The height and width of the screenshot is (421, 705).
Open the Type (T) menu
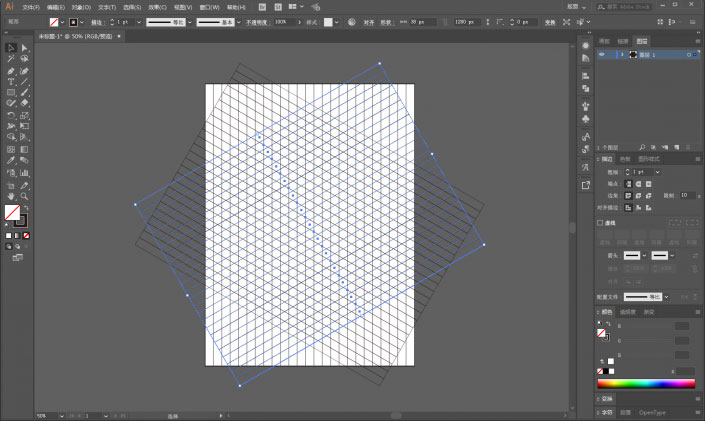click(x=107, y=7)
